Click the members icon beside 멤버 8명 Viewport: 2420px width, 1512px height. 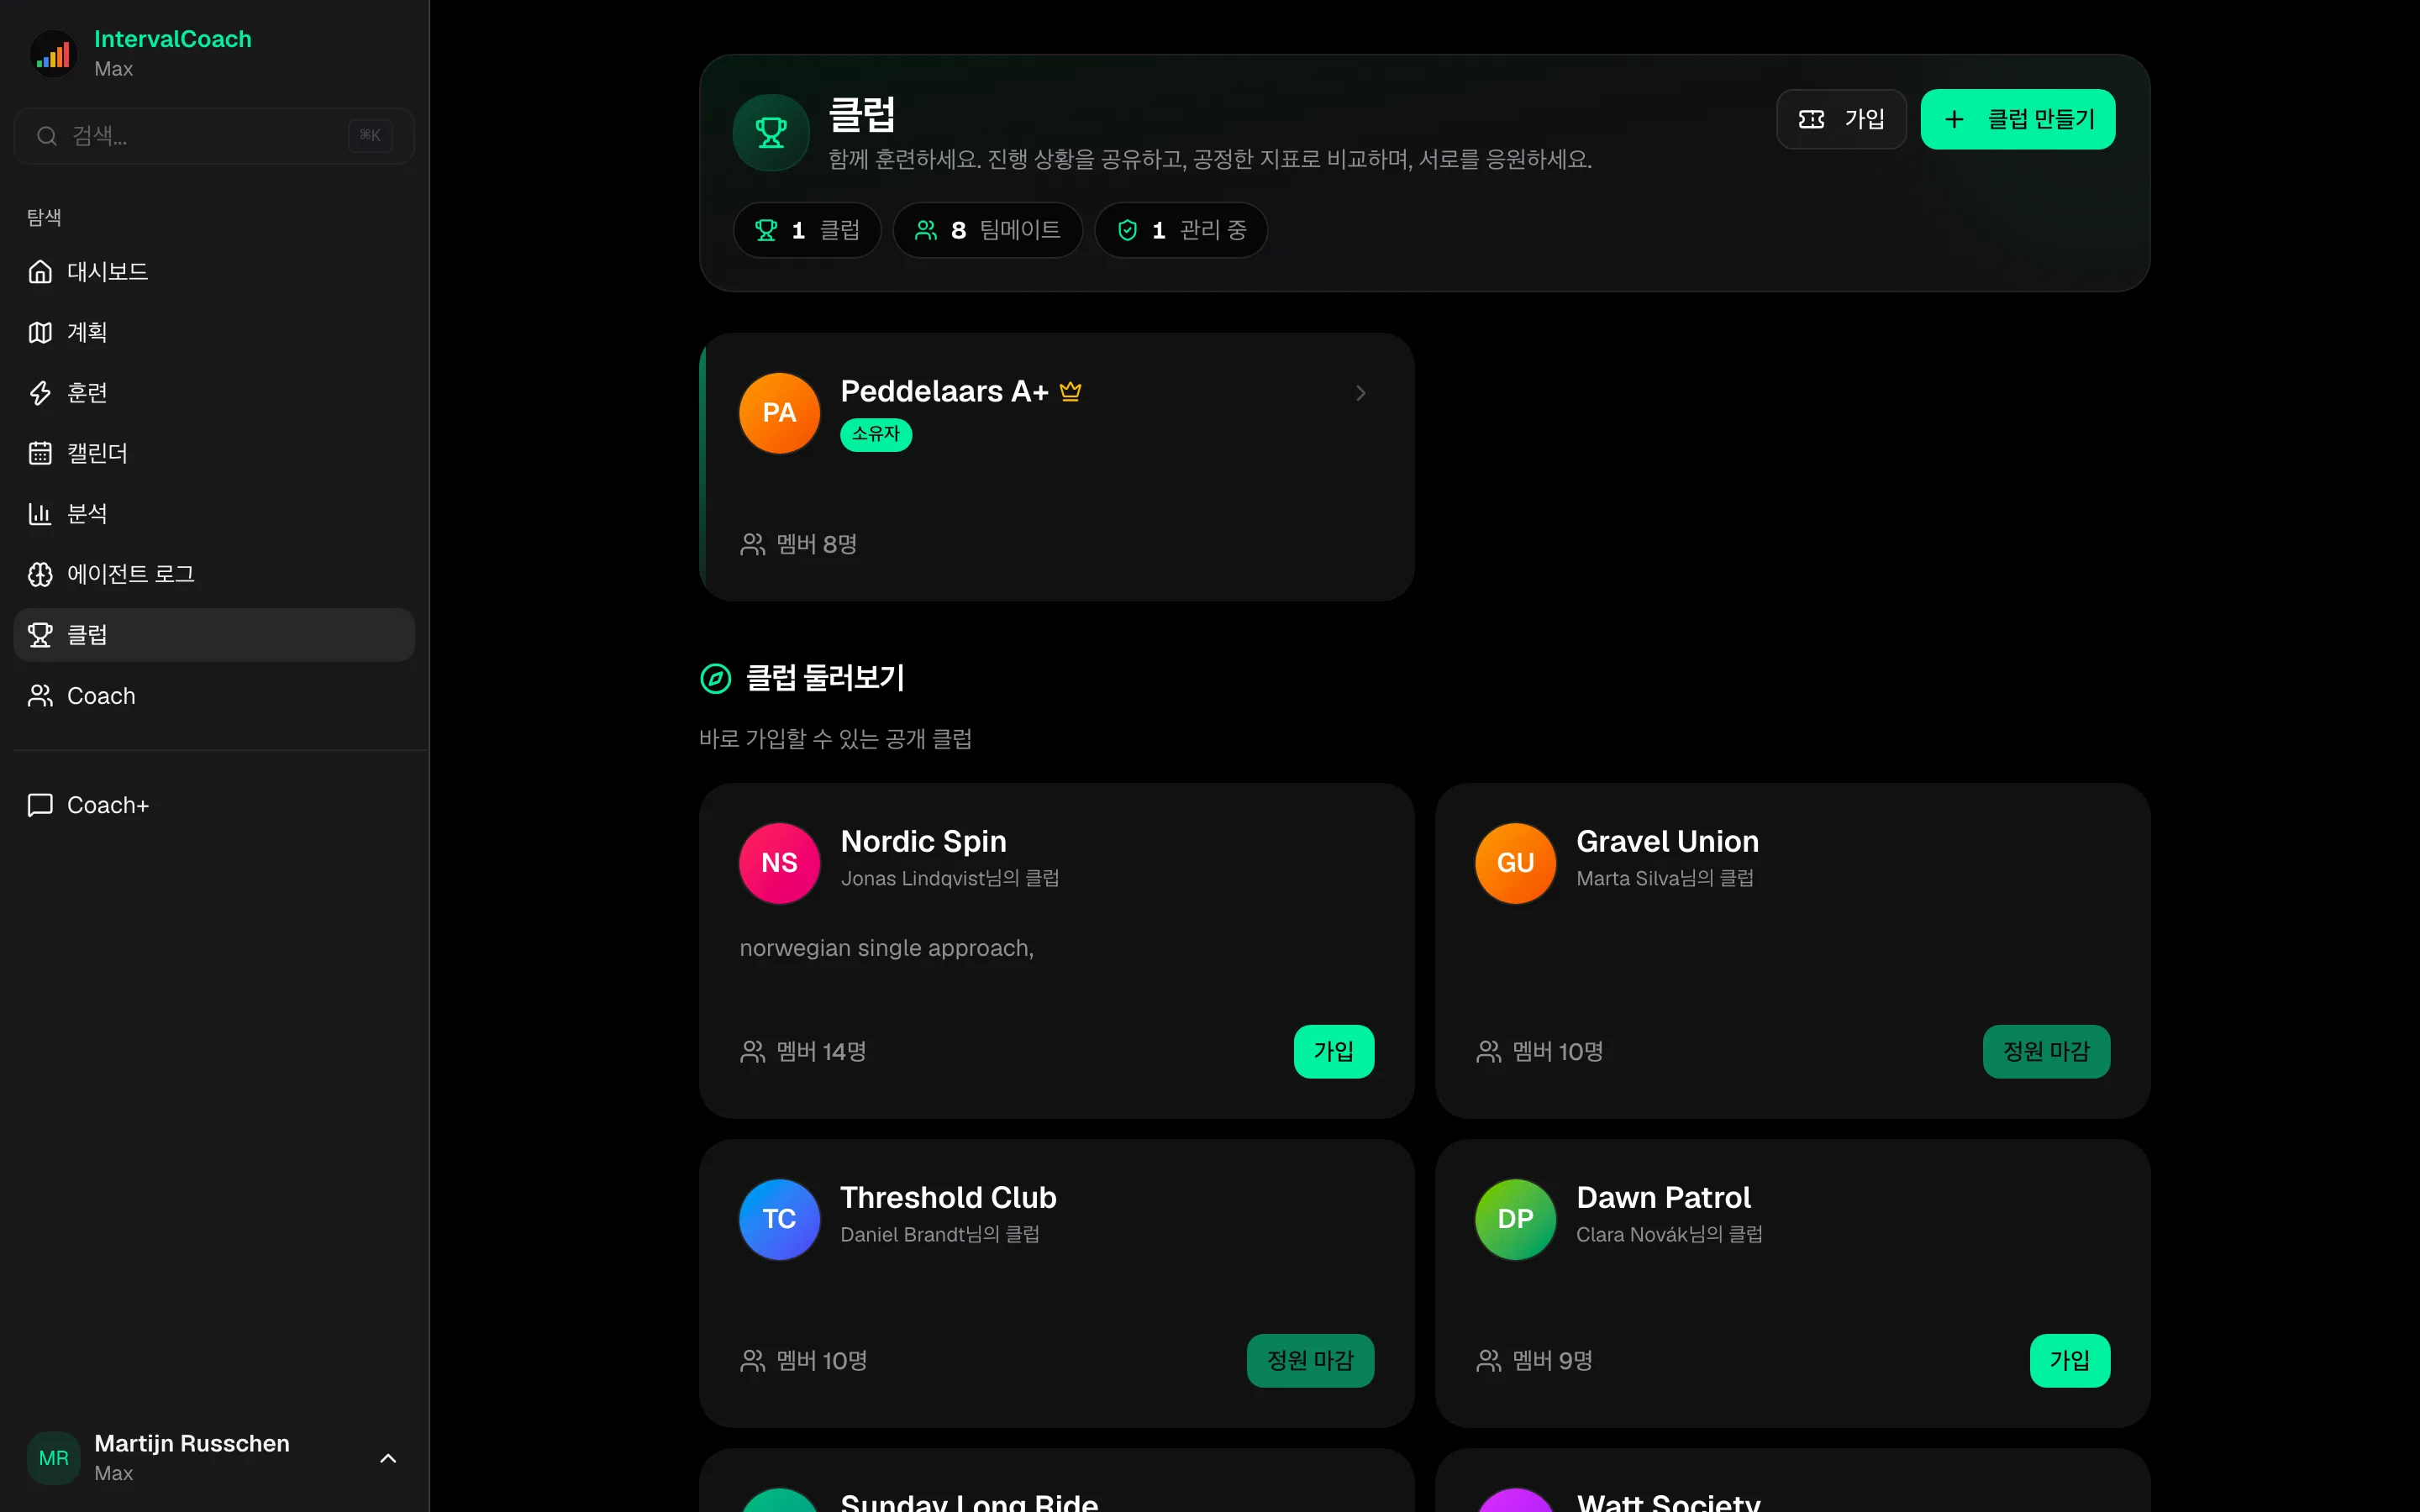[752, 544]
